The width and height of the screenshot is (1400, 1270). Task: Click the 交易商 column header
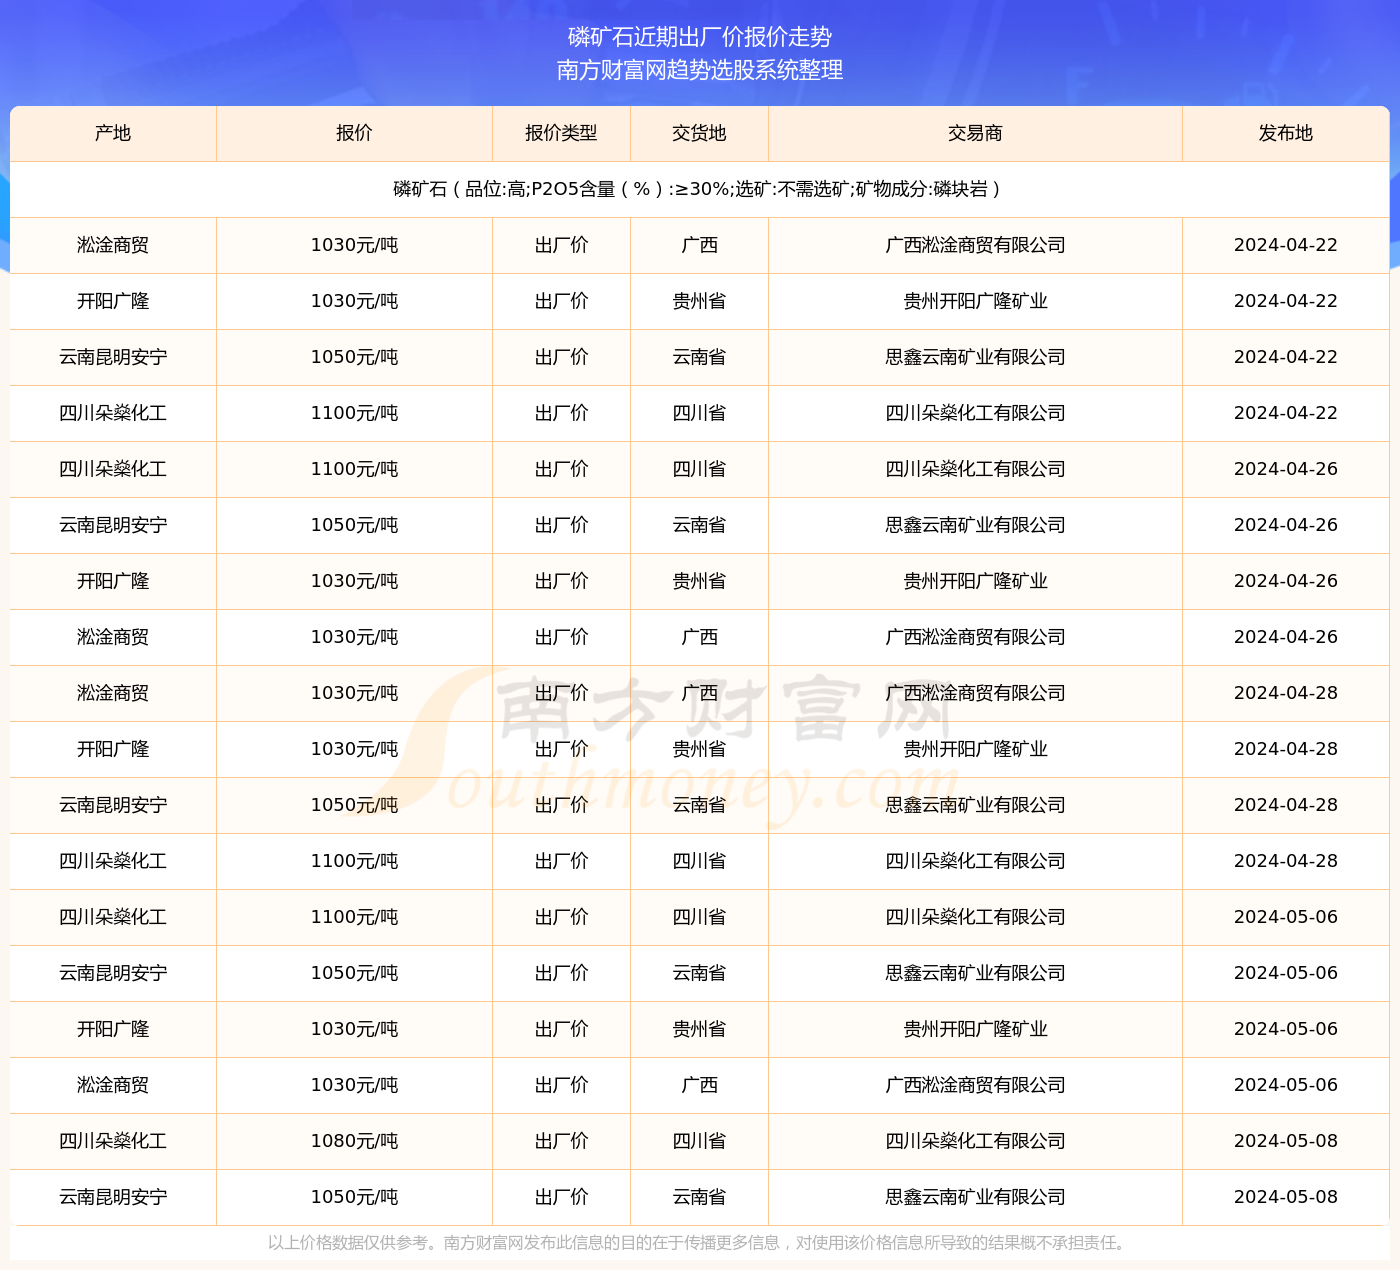975,133
